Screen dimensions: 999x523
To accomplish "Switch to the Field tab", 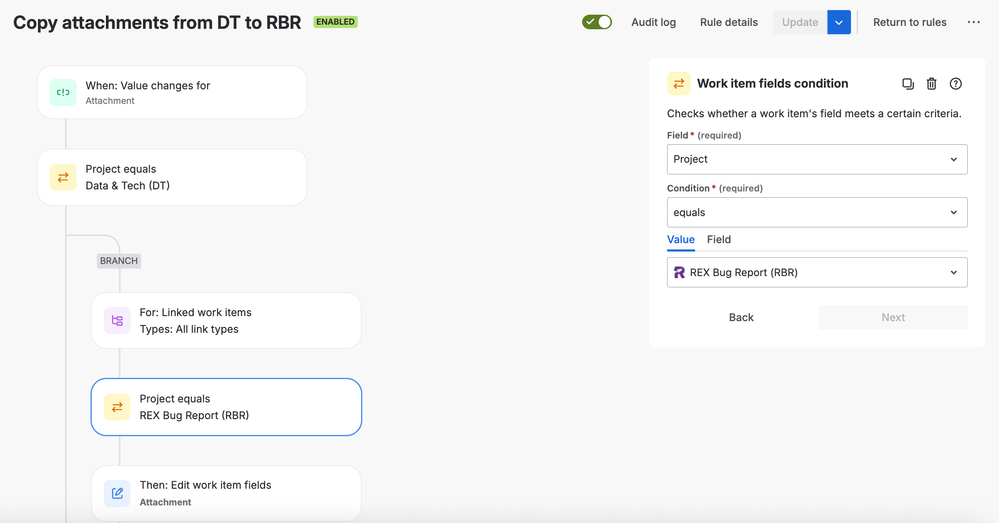I will (x=719, y=240).
